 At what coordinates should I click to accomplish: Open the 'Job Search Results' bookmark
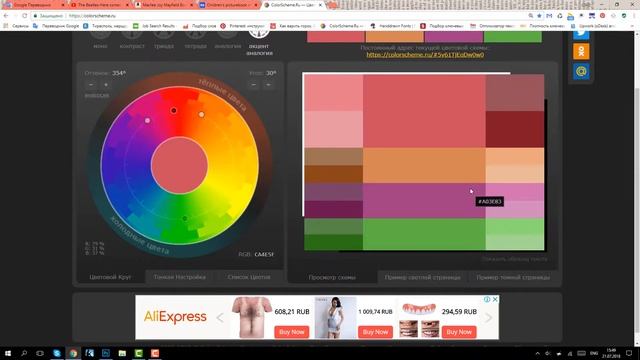[x=154, y=26]
